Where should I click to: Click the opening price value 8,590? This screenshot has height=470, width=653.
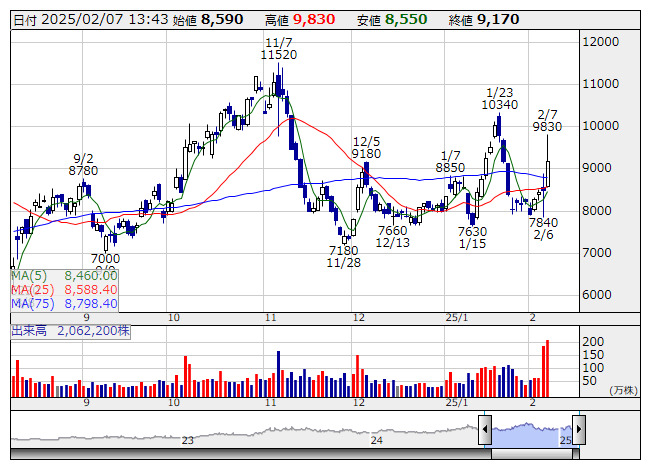click(222, 20)
